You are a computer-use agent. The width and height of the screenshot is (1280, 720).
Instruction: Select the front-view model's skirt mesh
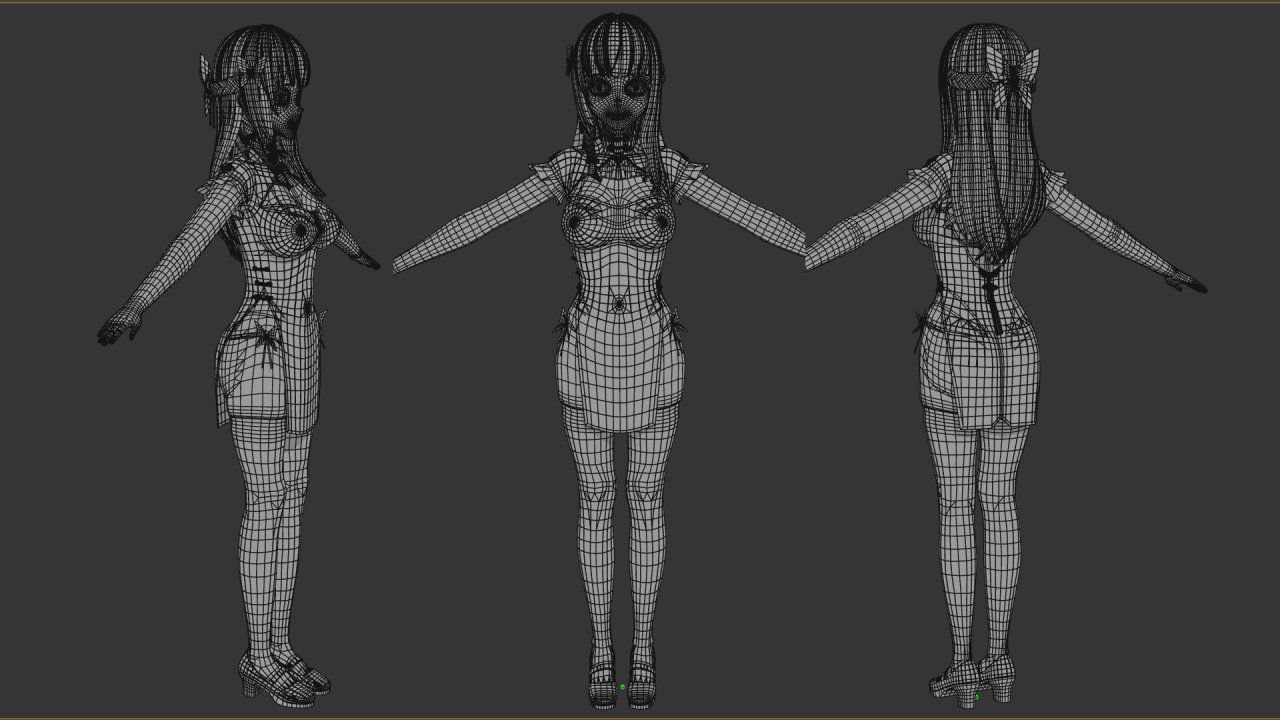click(618, 370)
